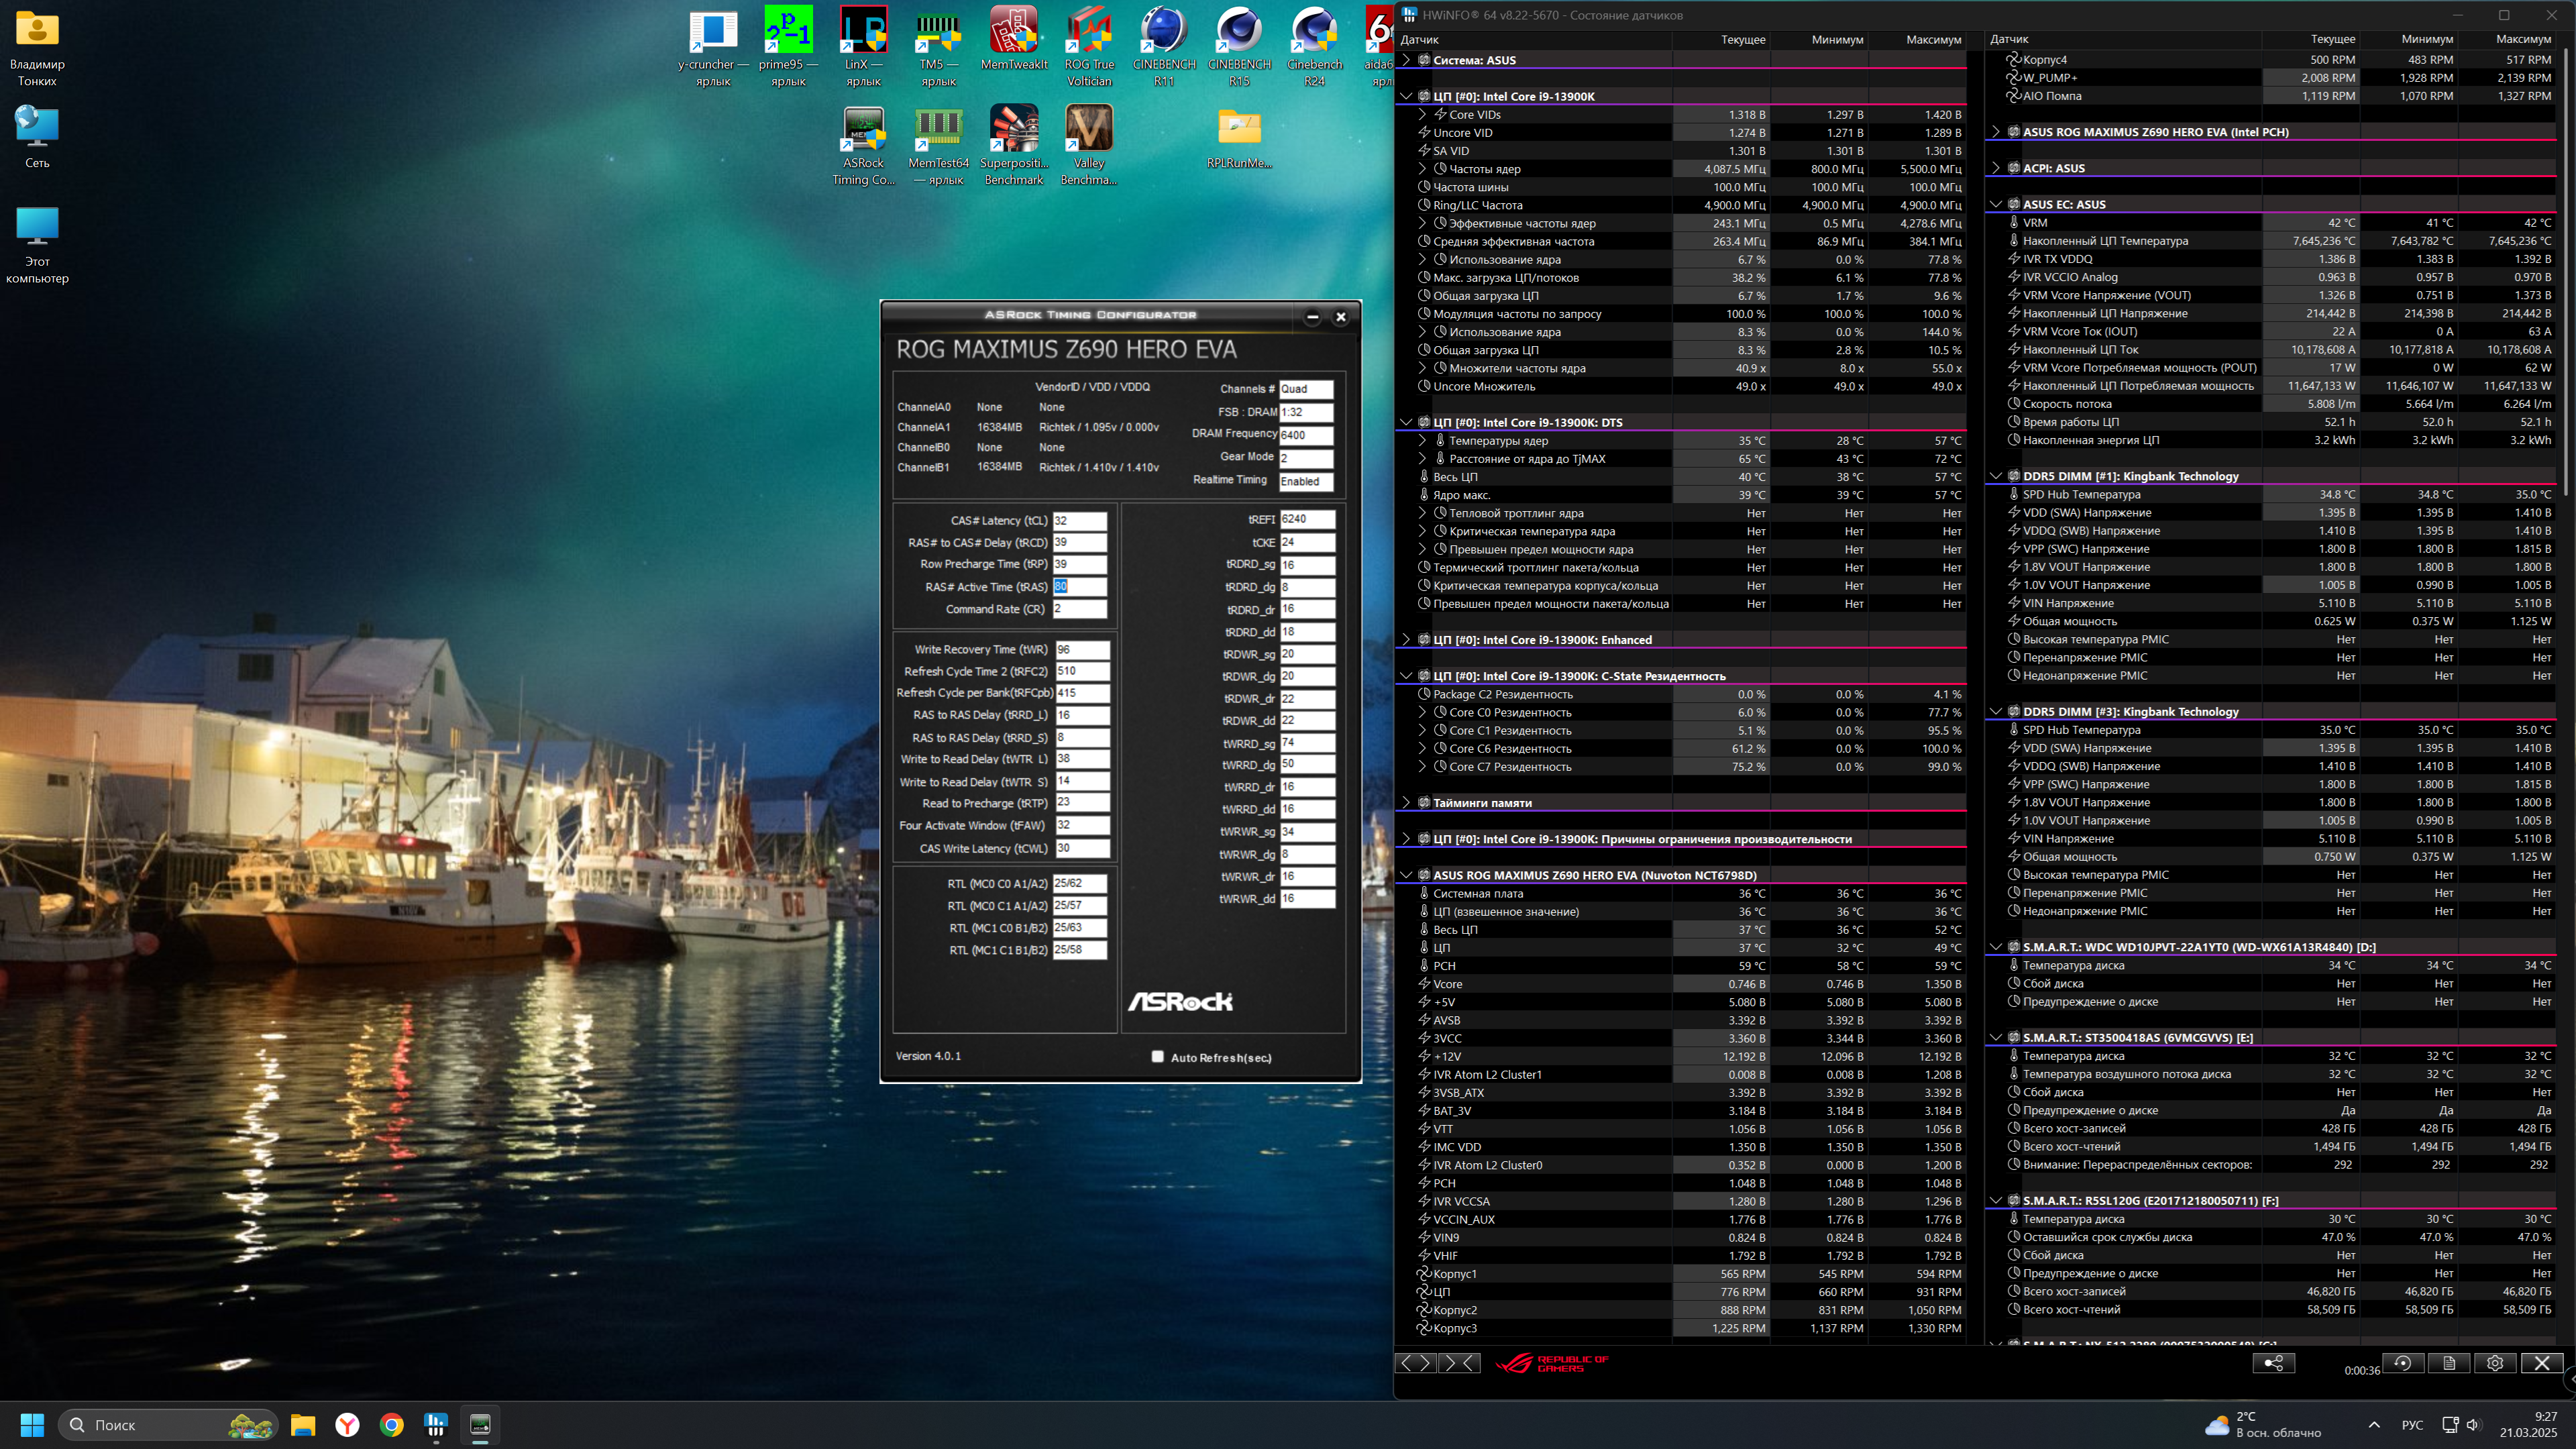Expand the Тайминги памяти section
Viewport: 2576px width, 1449px height.
pos(1407,802)
